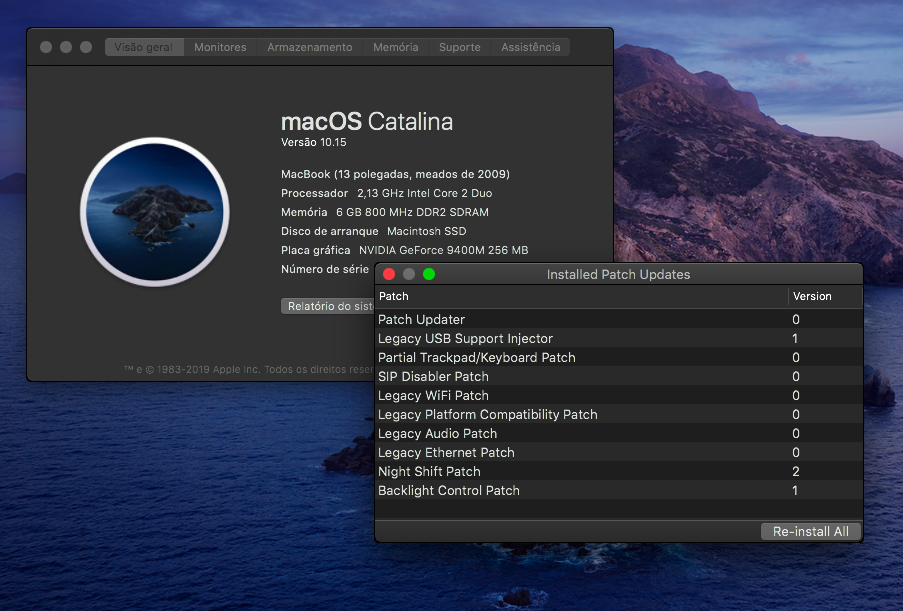Click version value 1 for Backlight Control Patch
903x611 pixels.
[795, 491]
